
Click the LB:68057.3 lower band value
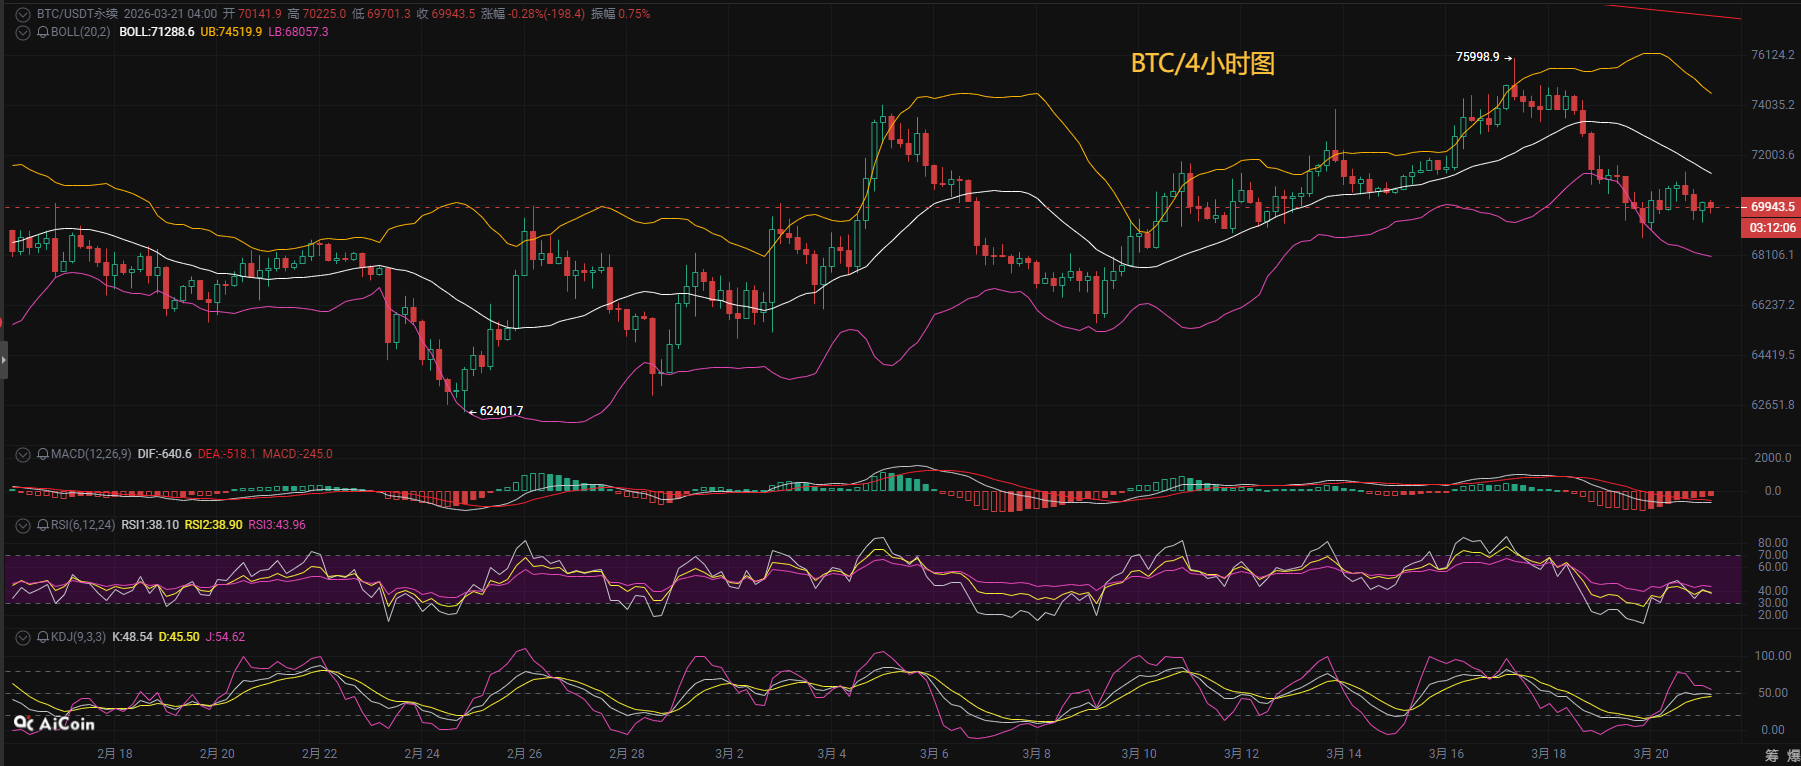tap(298, 32)
